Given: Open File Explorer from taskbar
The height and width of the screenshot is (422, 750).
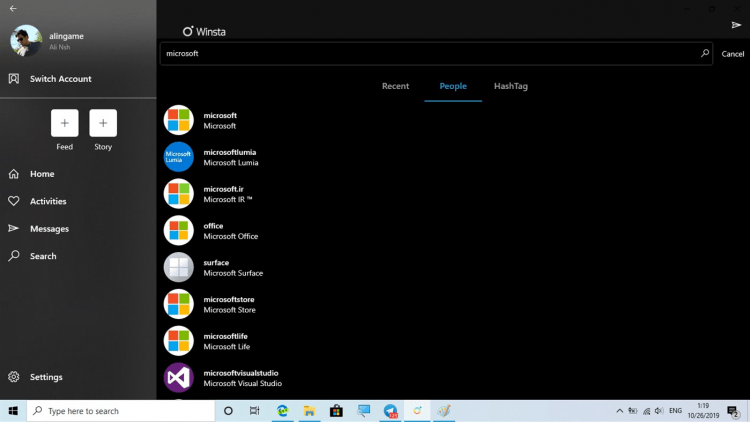Looking at the screenshot, I should click(x=309, y=411).
